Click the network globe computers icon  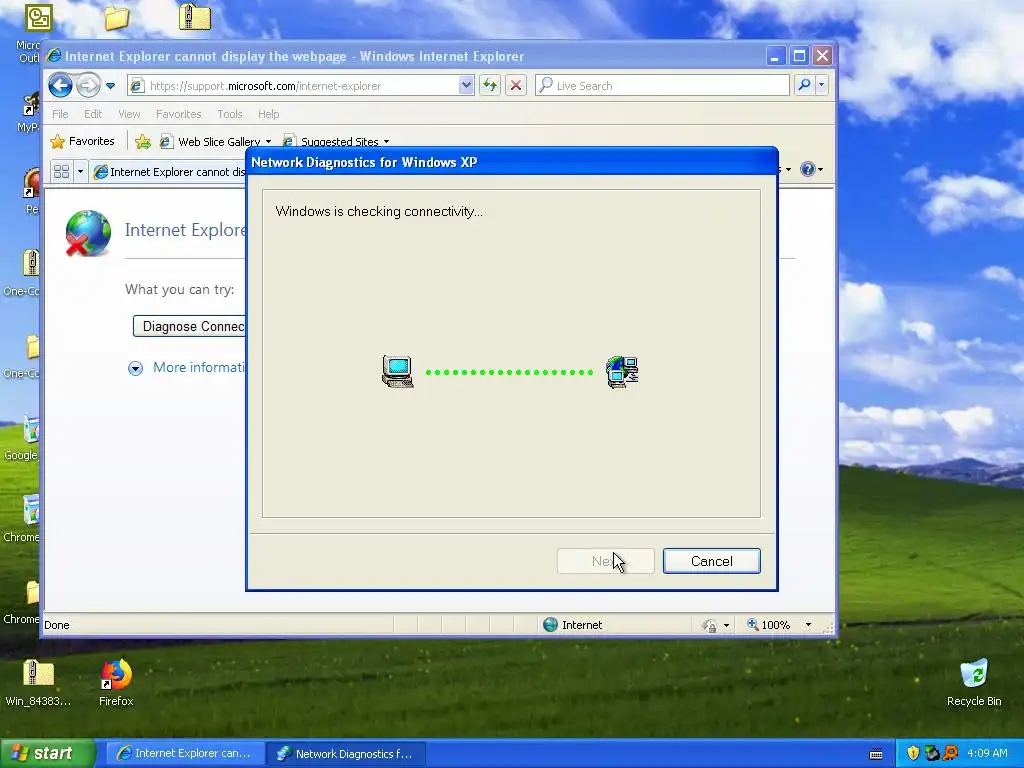tap(622, 372)
